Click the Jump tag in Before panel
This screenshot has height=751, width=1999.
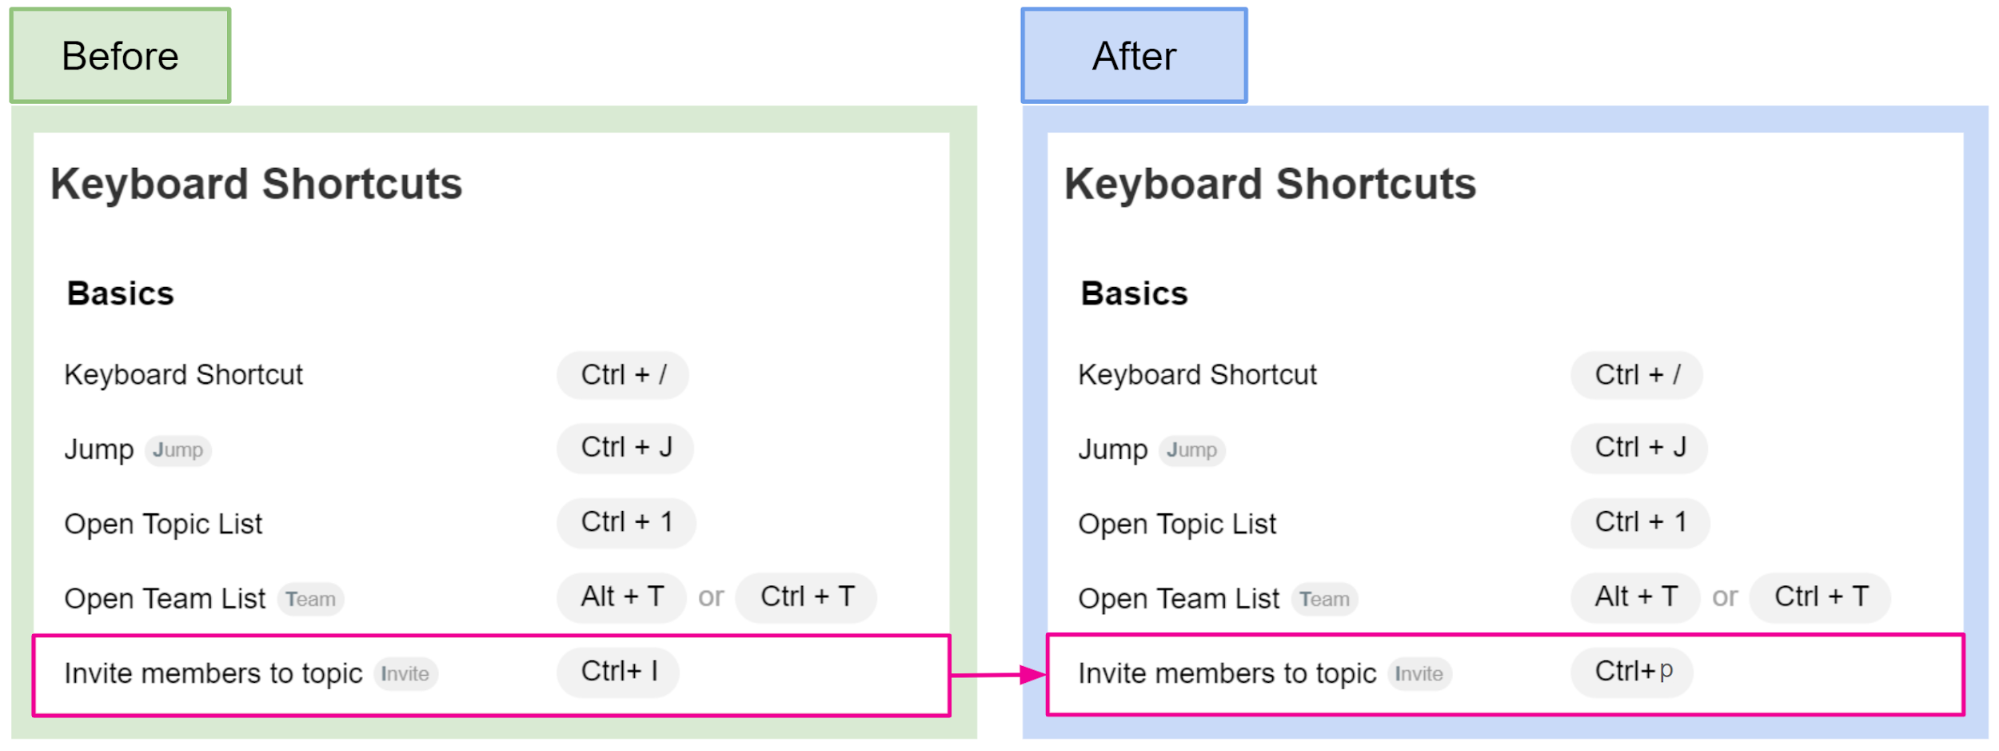178,450
